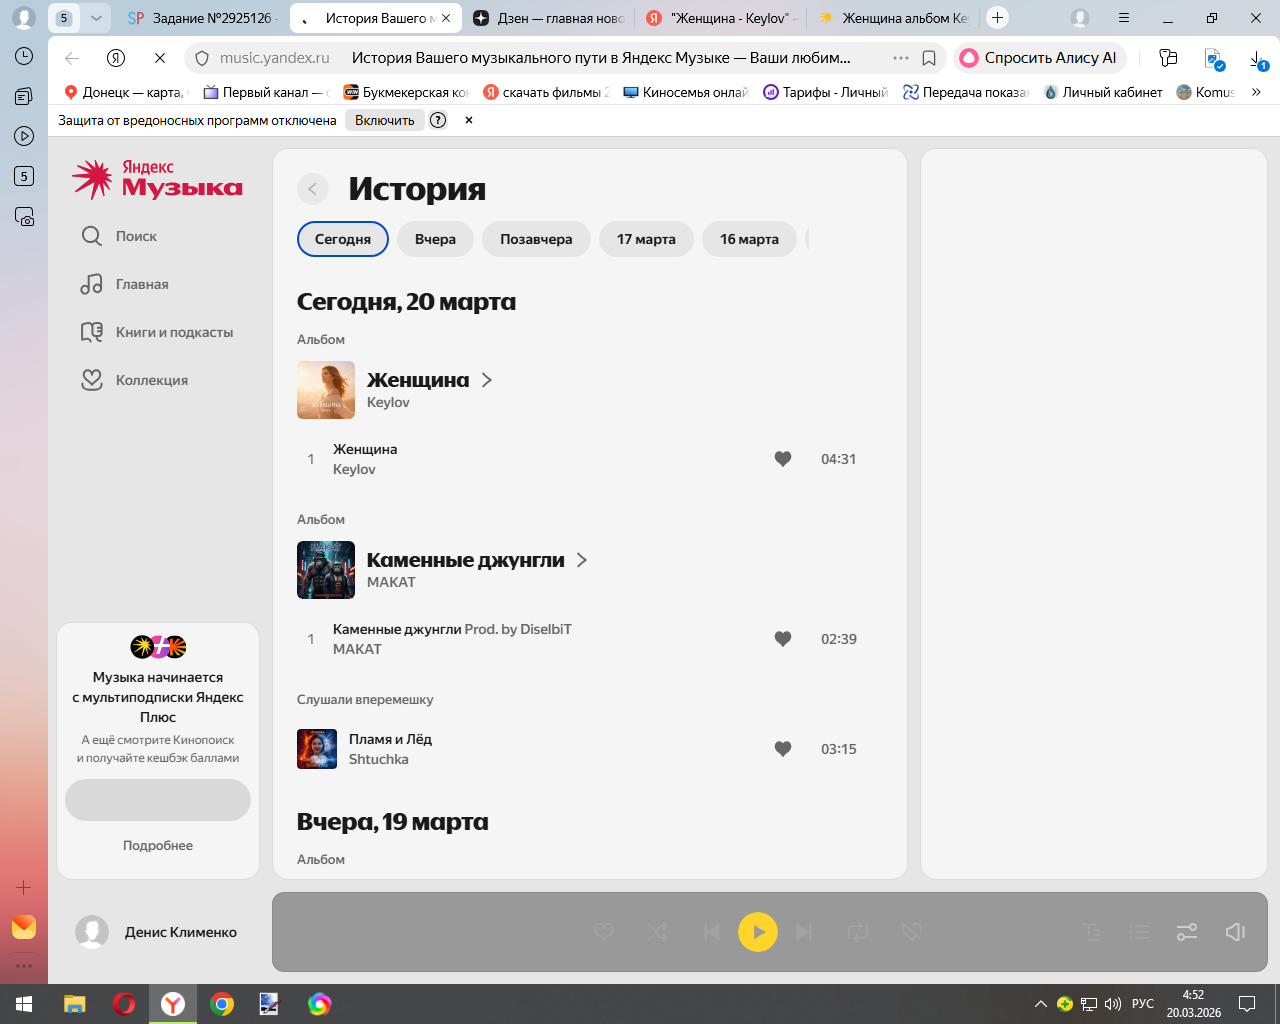This screenshot has width=1280, height=1024.
Task: Click the Каменные джунгли album cover
Action: [x=326, y=570]
